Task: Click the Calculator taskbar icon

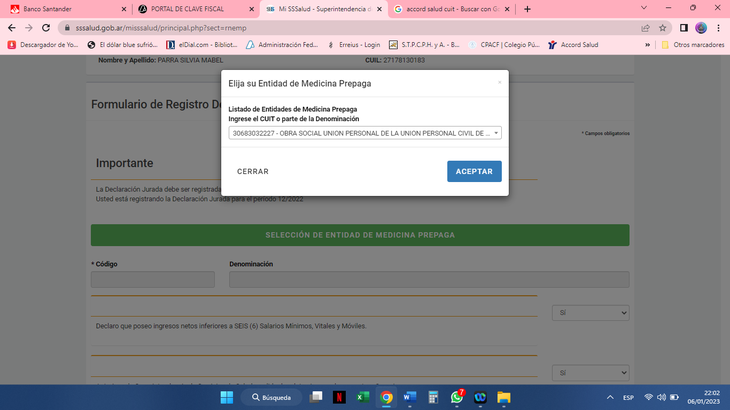Action: 433,397
